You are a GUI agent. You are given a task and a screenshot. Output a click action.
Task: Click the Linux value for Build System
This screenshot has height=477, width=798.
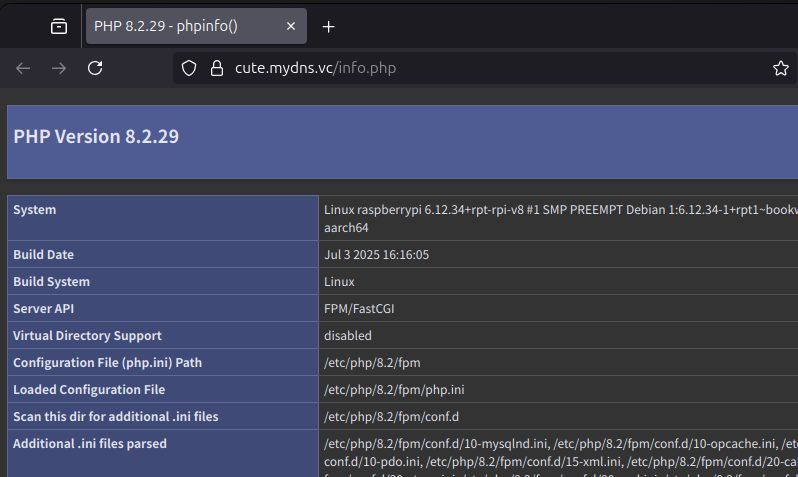(339, 282)
